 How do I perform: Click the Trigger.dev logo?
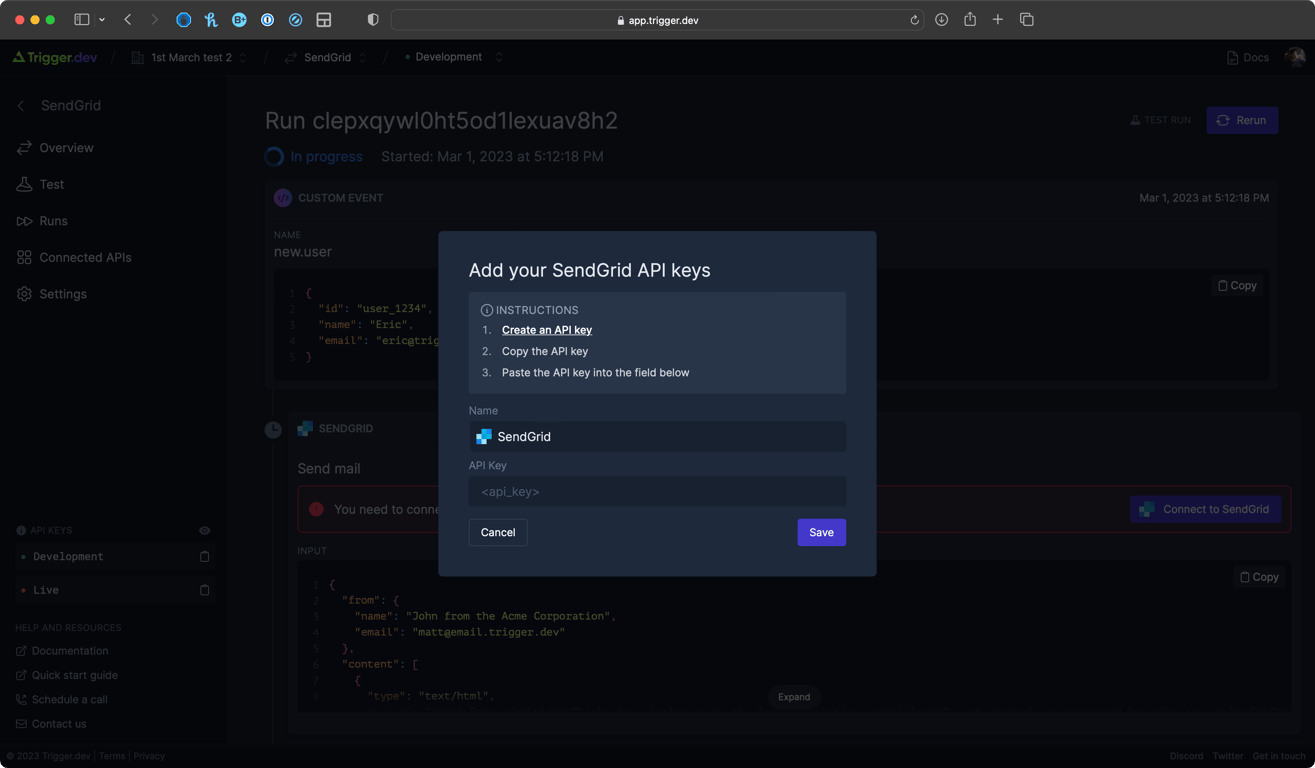click(55, 57)
